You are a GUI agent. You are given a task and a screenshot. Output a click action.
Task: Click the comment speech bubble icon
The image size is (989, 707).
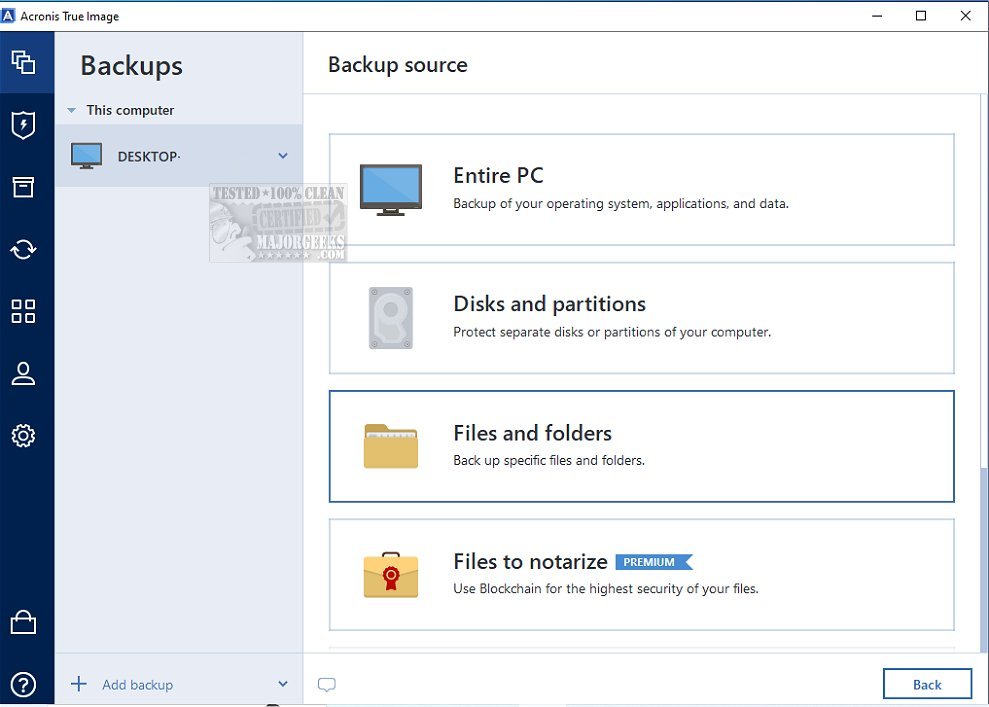pyautogui.click(x=327, y=684)
